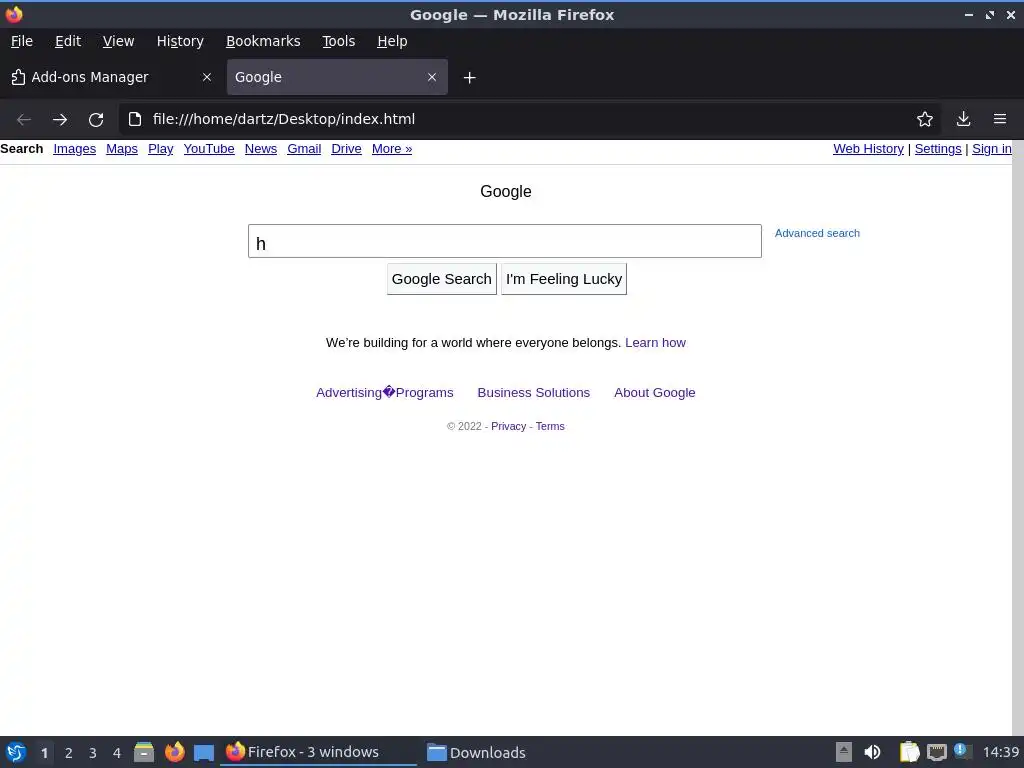Launch Firefox from the taskbar quick launcher
Screen dimensions: 1024x768
(174, 752)
